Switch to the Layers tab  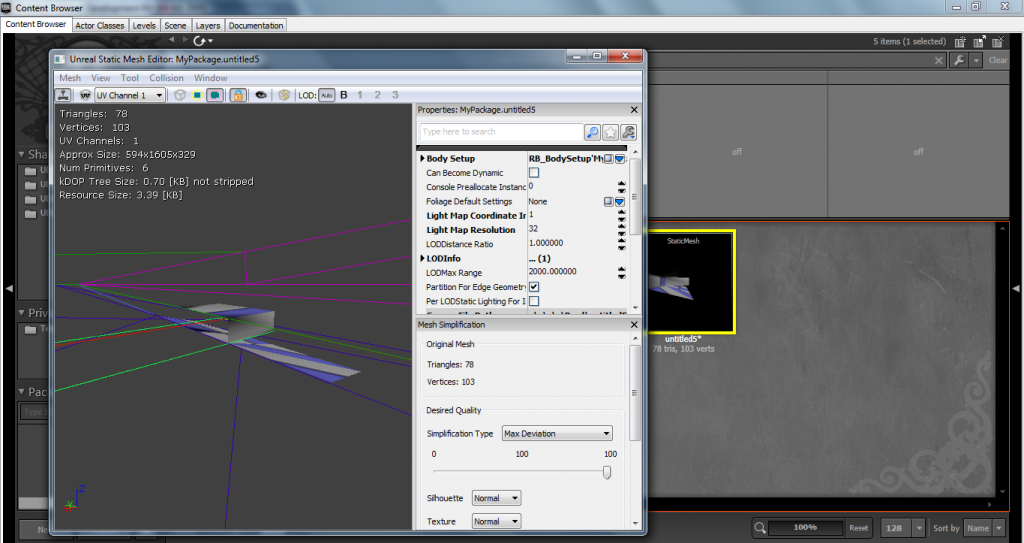(208, 25)
